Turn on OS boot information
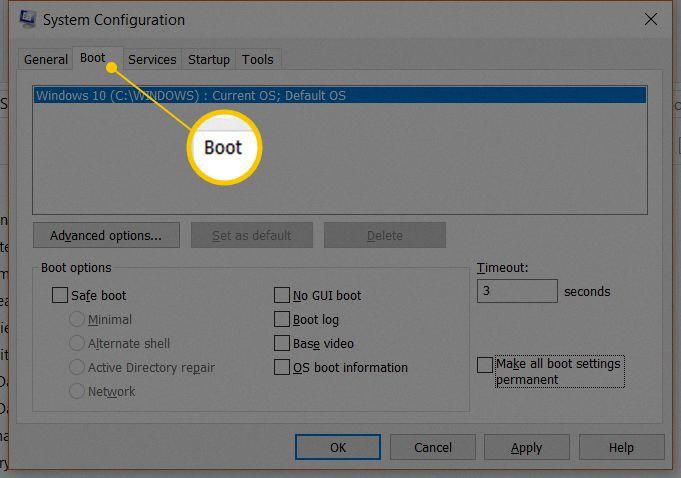Image resolution: width=681 pixels, height=478 pixels. (x=282, y=368)
